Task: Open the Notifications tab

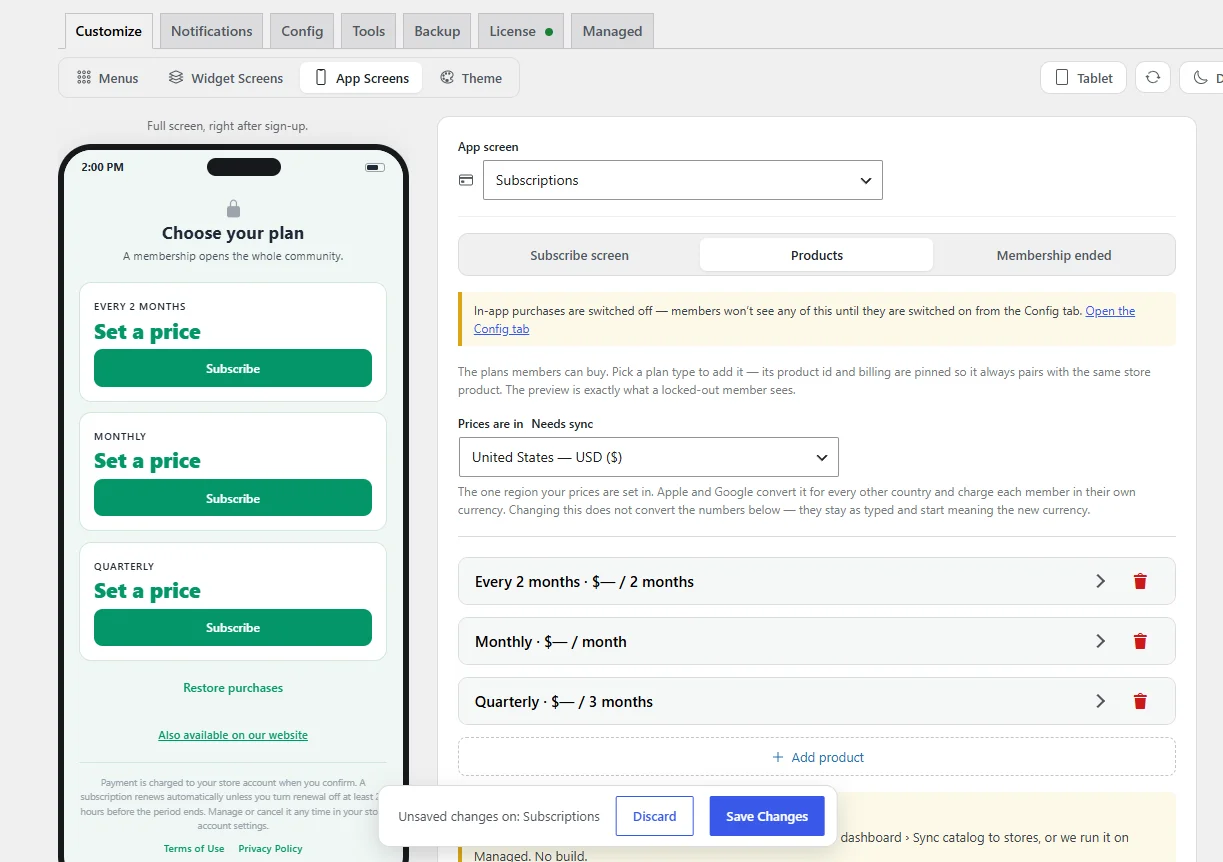Action: pos(212,31)
